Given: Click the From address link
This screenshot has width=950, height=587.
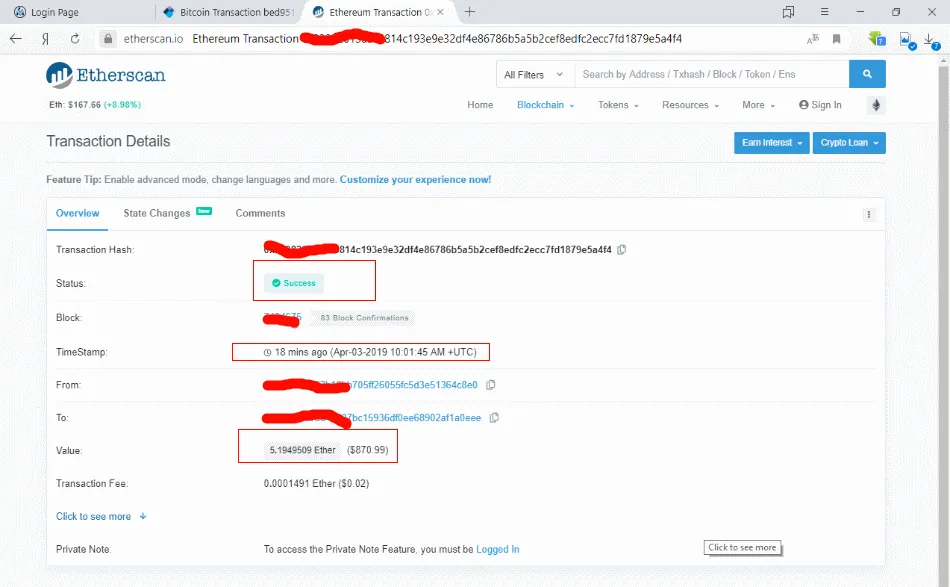Looking at the screenshot, I should pyautogui.click(x=370, y=385).
